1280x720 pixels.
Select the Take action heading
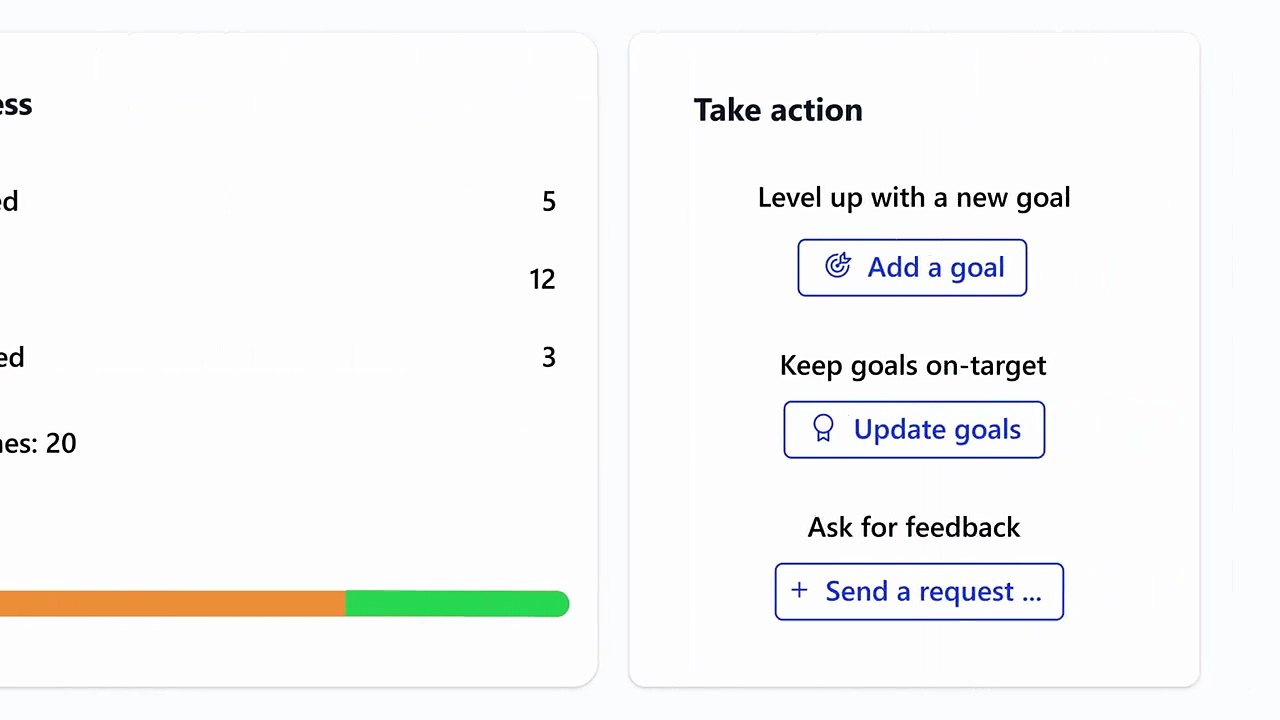pos(778,110)
